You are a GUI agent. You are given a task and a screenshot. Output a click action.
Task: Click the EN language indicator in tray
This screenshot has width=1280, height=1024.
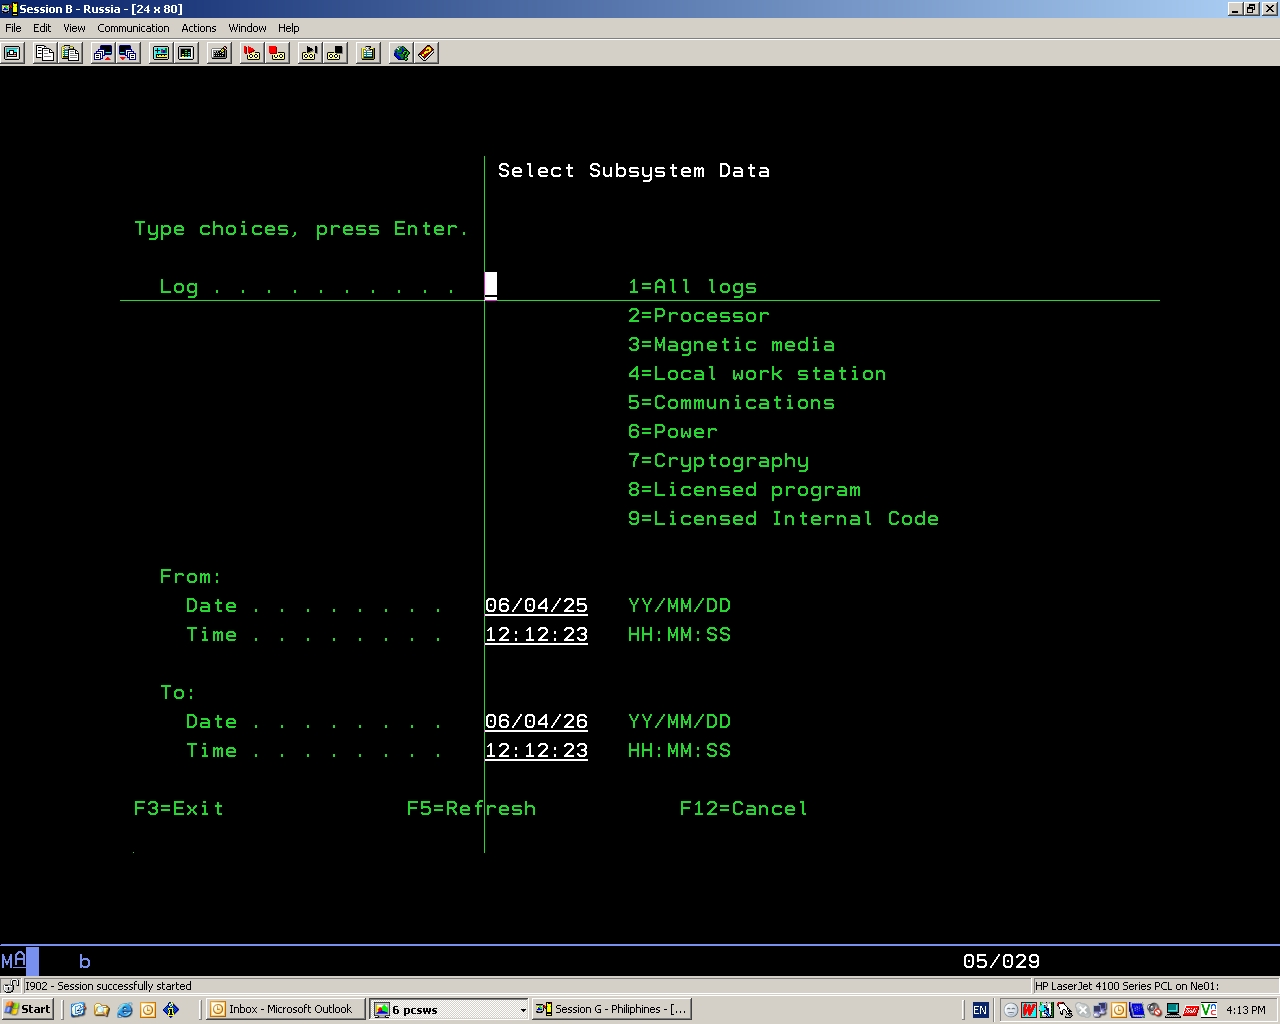[x=980, y=1010]
